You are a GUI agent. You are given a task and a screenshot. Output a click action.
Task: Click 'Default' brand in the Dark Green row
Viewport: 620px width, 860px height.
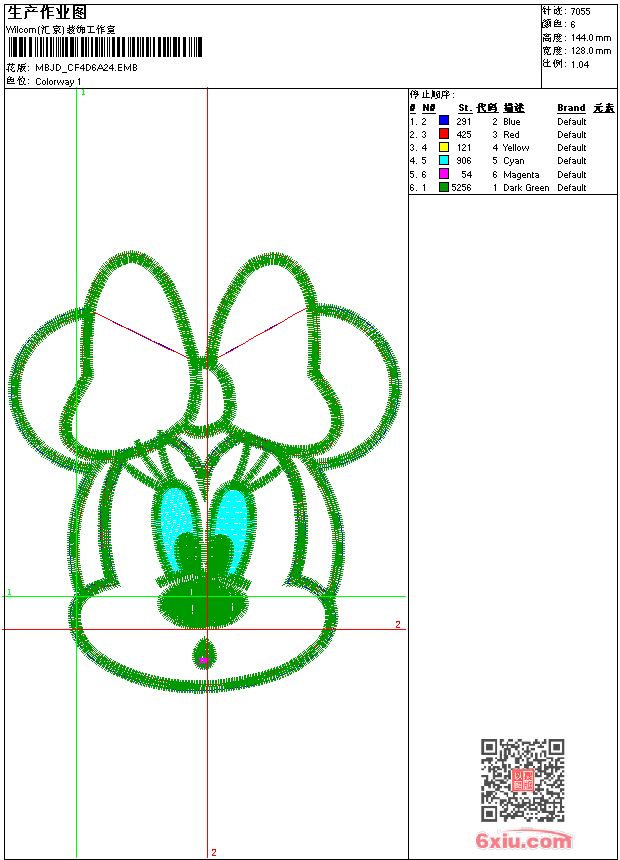572,188
